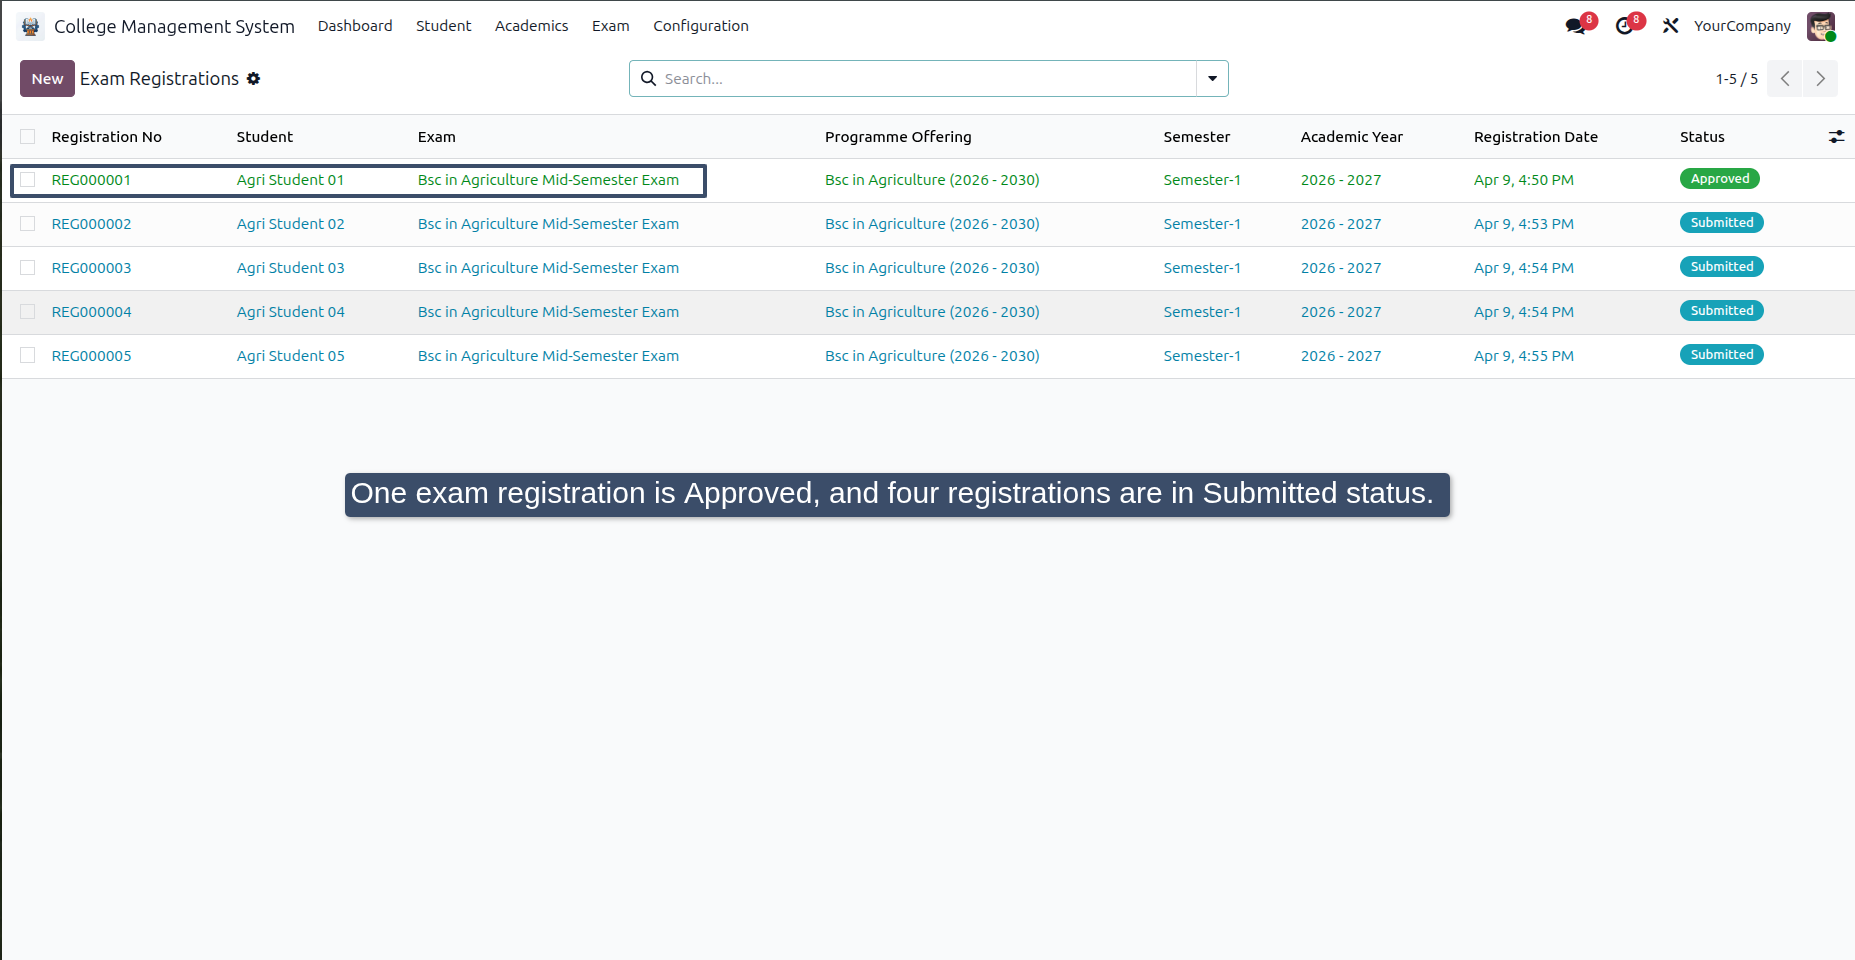Open the Exam menu
The image size is (1855, 960).
610,26
